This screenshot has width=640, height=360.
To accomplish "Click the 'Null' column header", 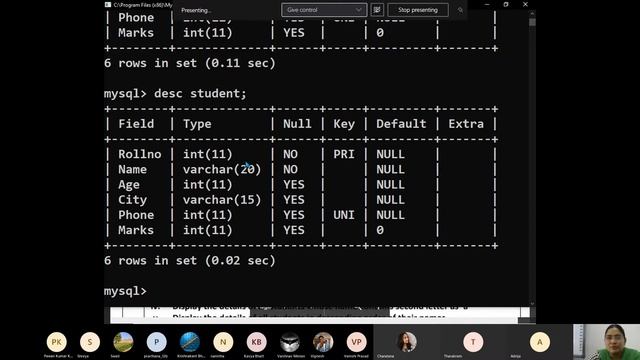I will point(297,124).
